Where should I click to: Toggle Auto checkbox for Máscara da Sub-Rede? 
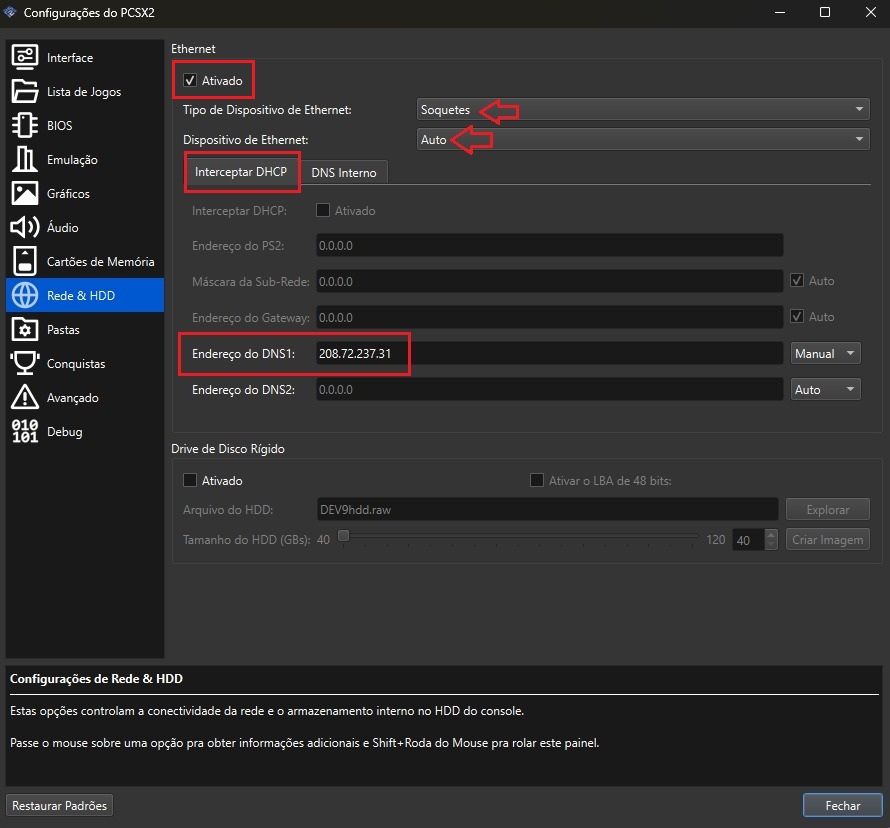[x=797, y=281]
